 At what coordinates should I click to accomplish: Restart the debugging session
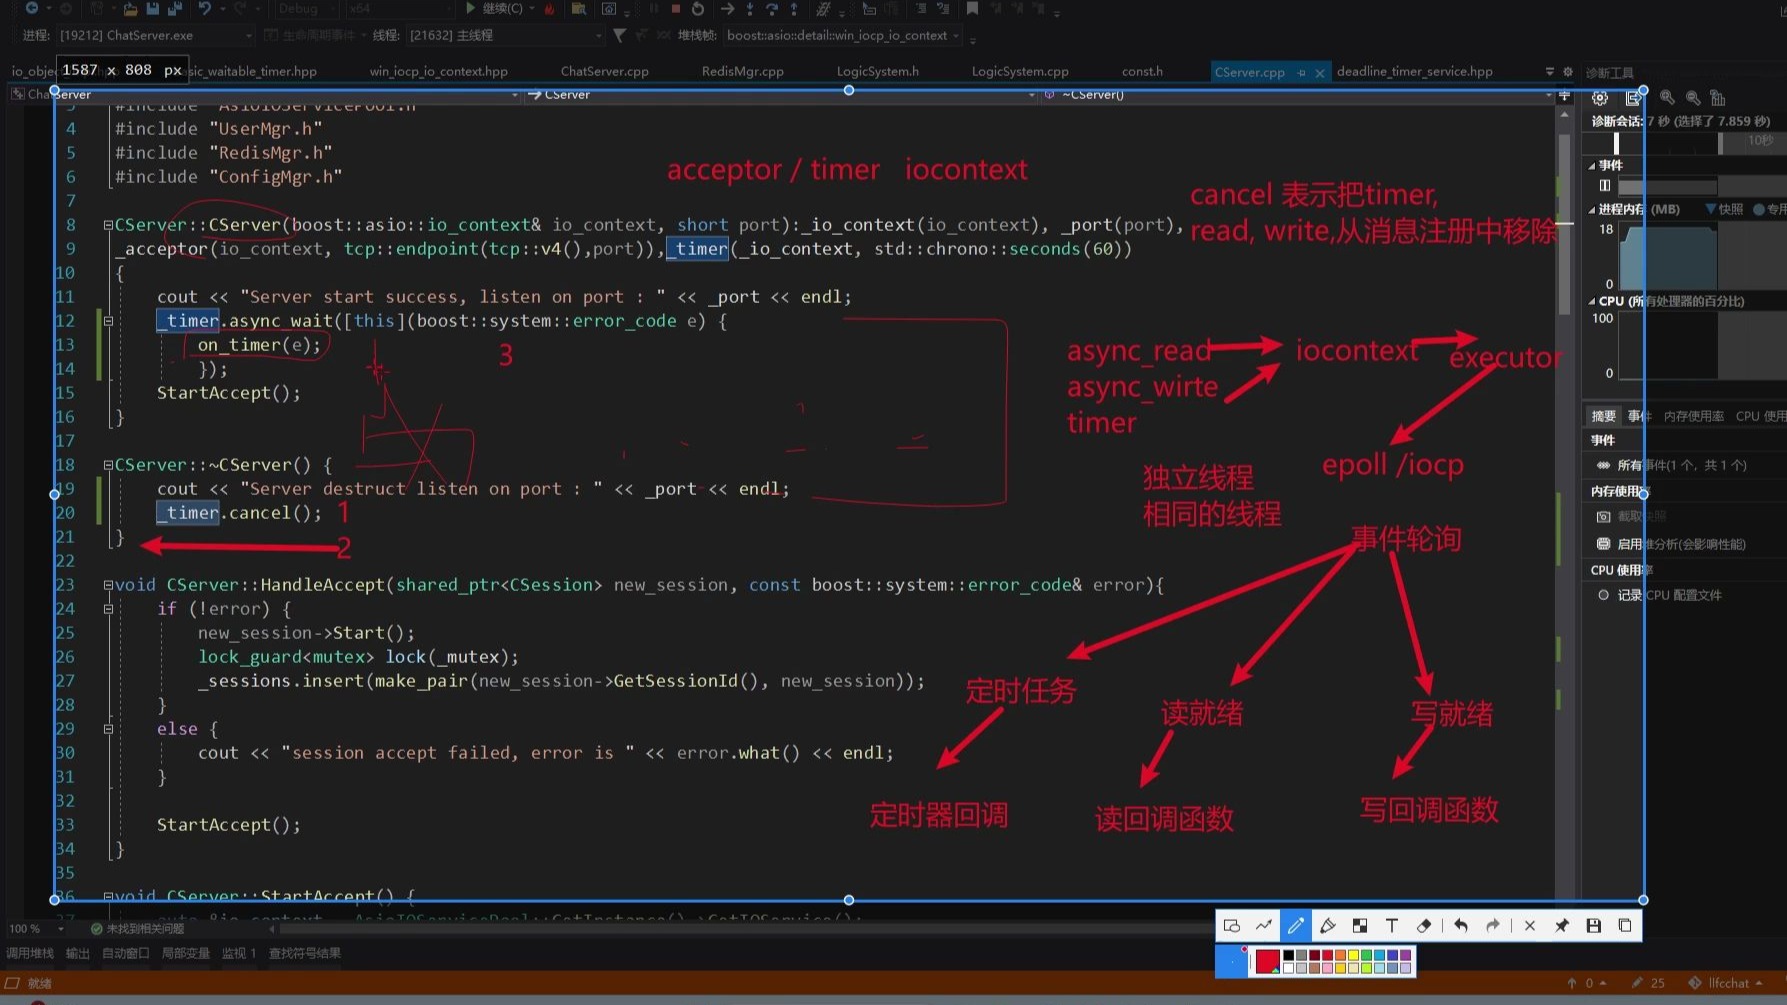(x=698, y=9)
